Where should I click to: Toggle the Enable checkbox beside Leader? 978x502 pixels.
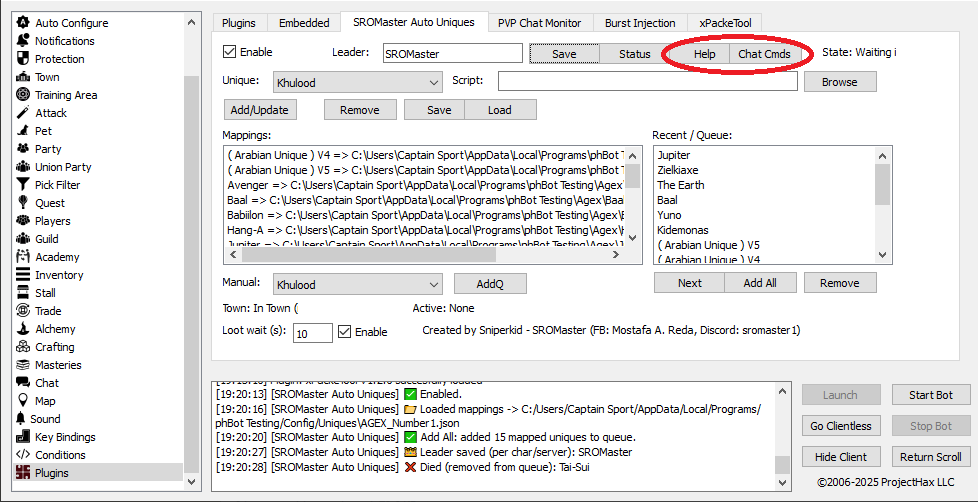pos(230,52)
